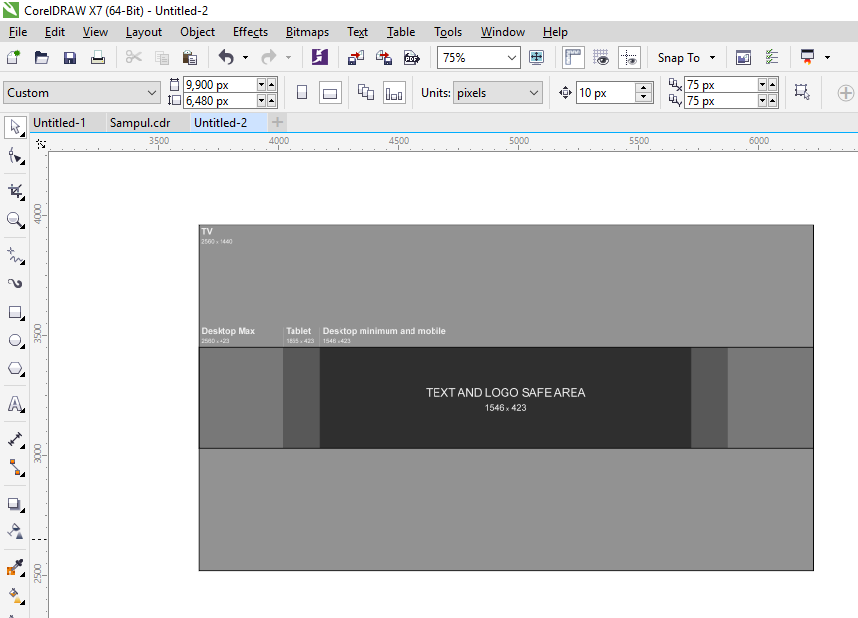
Task: Apply page size to current page only
Action: click(x=394, y=93)
